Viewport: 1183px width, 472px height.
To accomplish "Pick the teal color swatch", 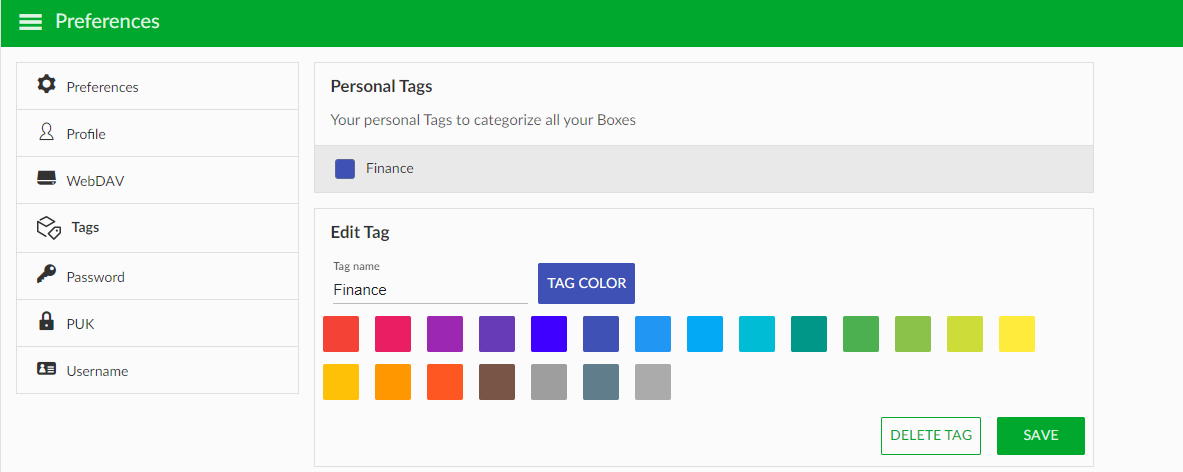I will (809, 334).
